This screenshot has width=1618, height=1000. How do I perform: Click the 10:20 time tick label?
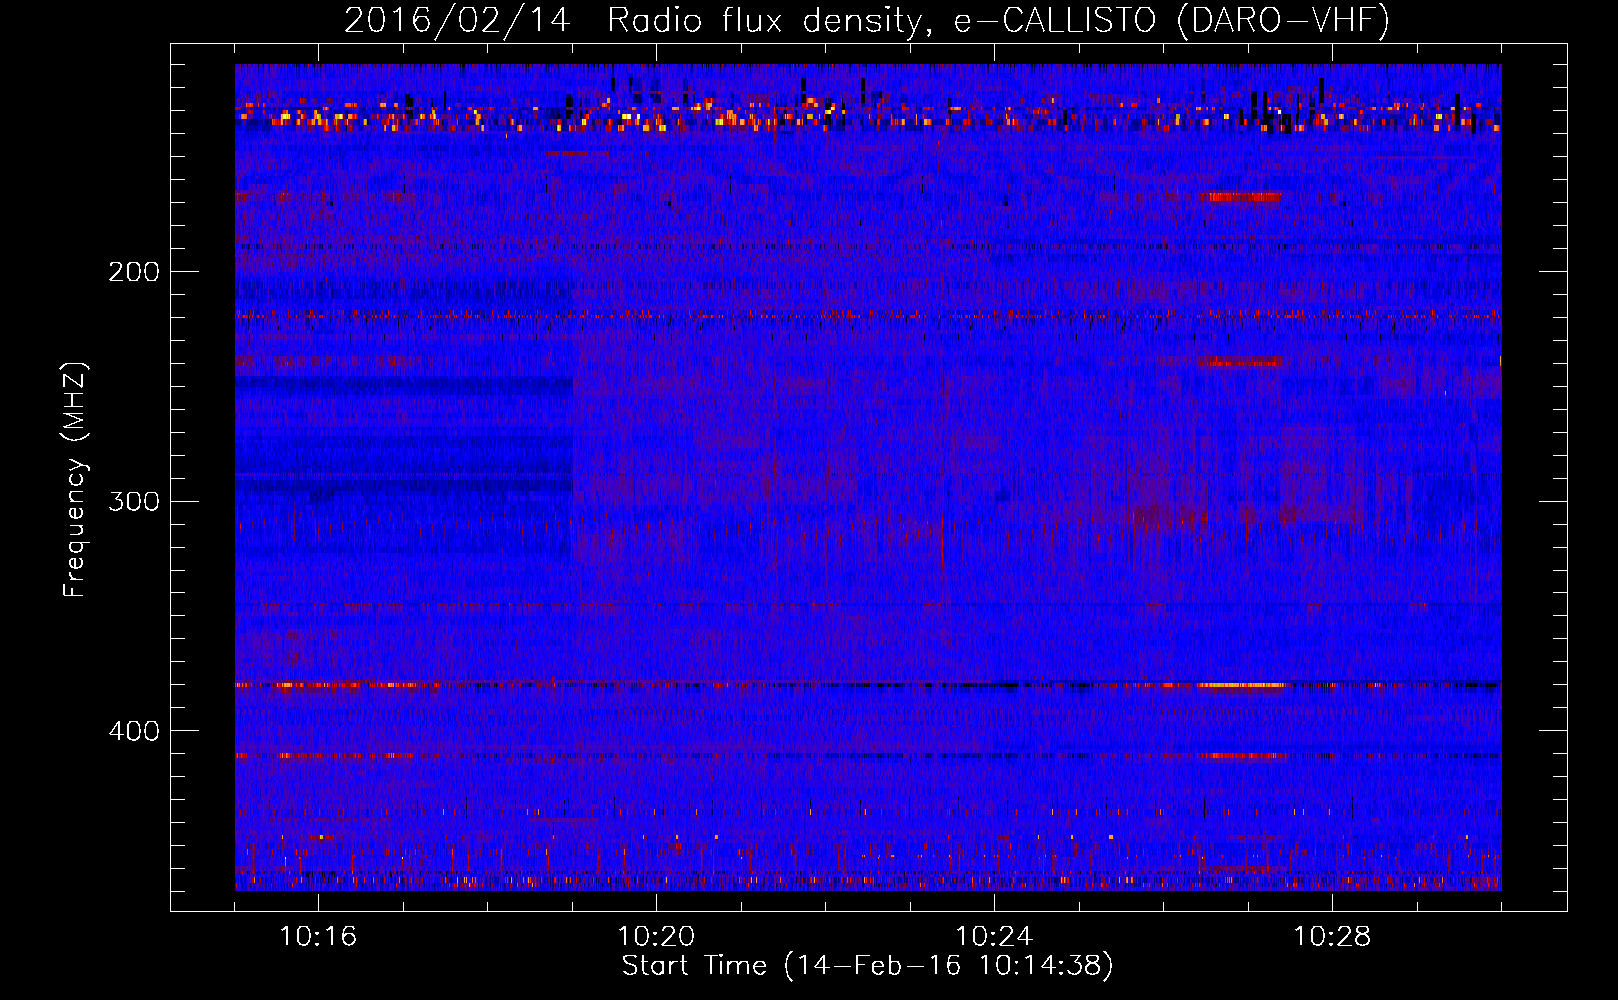(656, 937)
